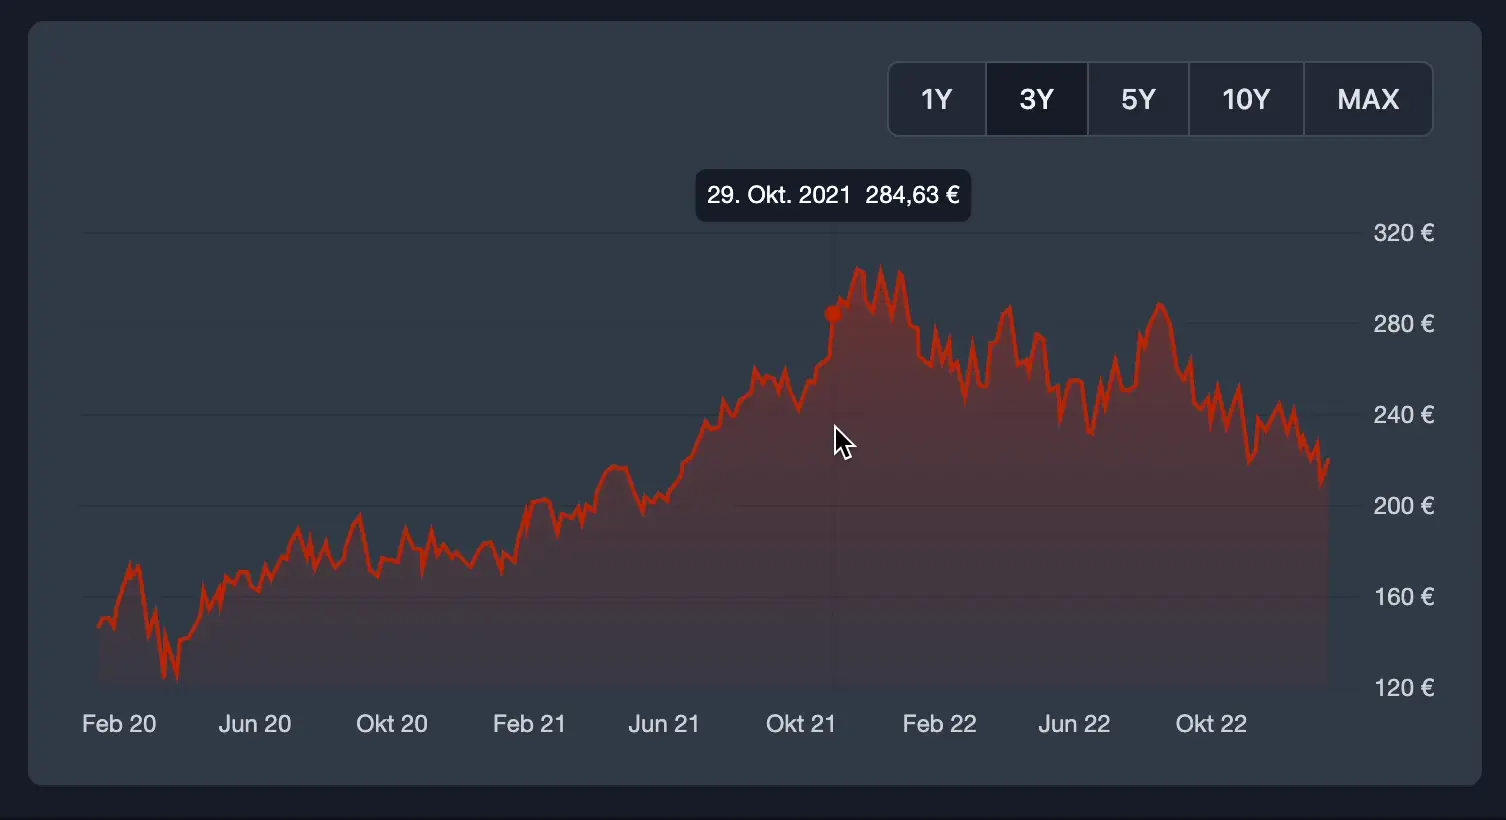This screenshot has width=1506, height=820.
Task: Select the Jun 21 date label
Action: [x=664, y=724]
